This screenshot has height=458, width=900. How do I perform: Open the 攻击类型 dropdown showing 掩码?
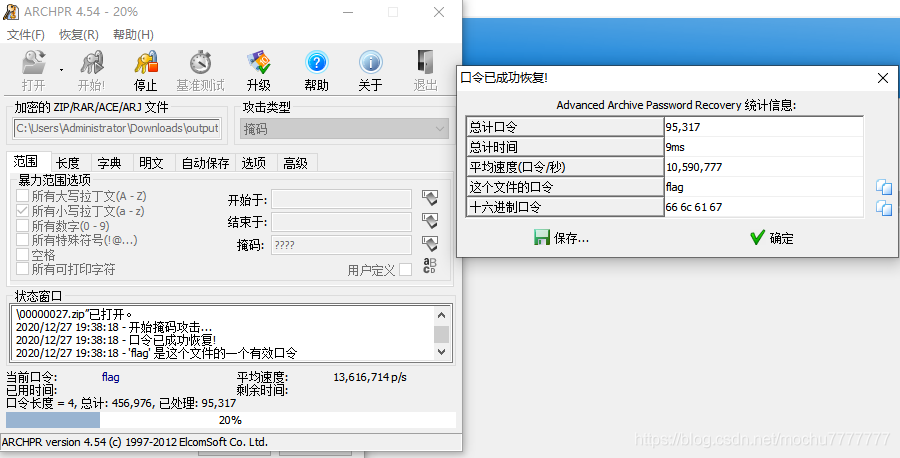tap(344, 129)
